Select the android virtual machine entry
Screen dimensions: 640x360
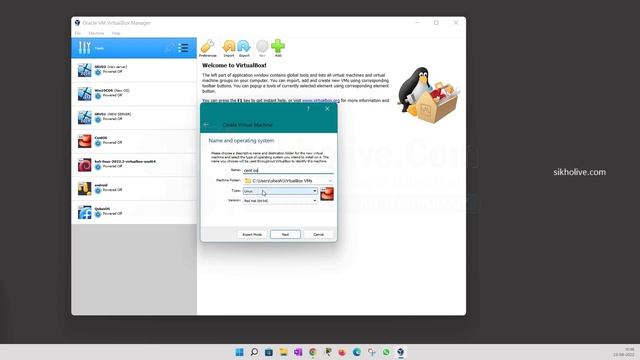click(x=134, y=189)
